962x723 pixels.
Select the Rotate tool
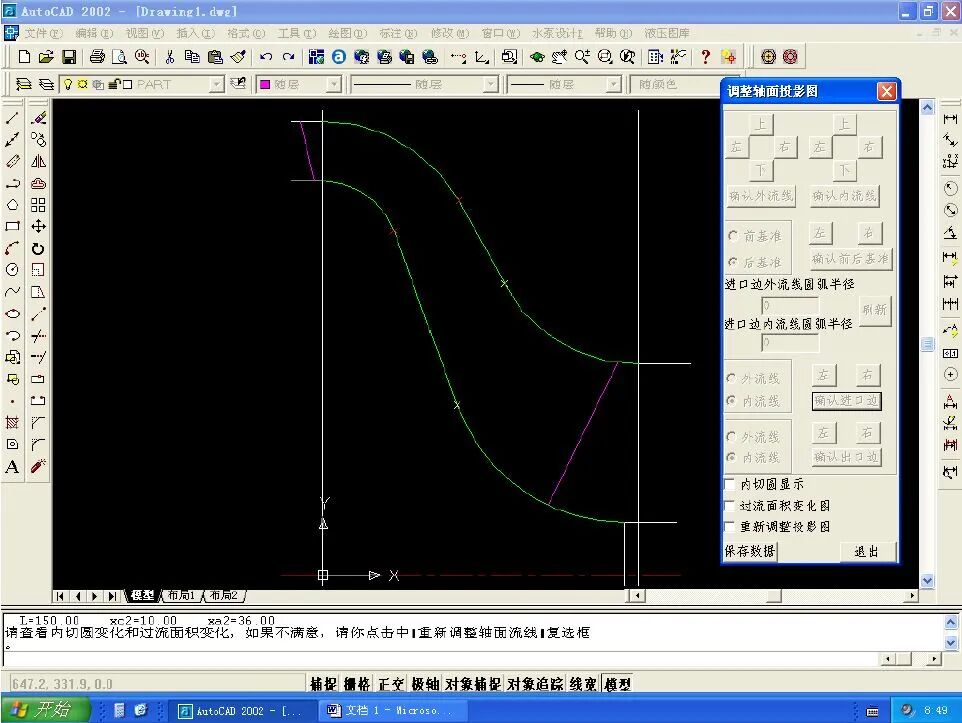(x=38, y=249)
